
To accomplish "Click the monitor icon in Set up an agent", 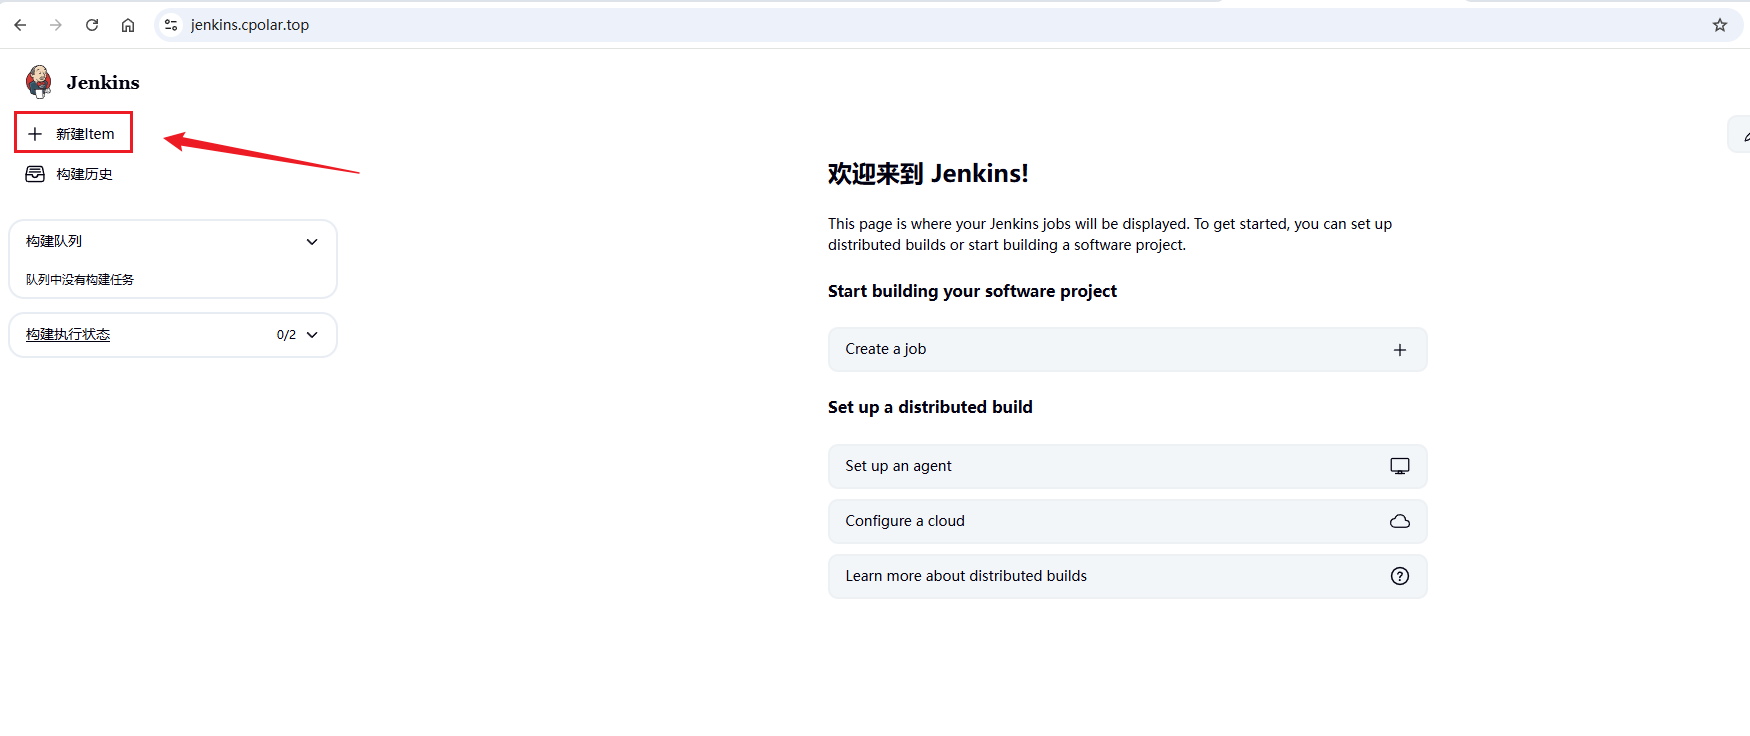I will tap(1400, 466).
